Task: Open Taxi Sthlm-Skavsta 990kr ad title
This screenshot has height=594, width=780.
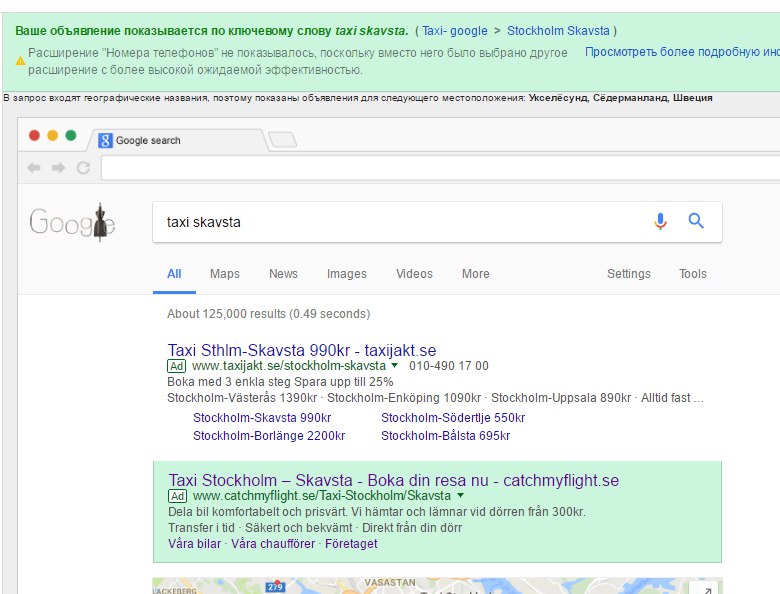Action: click(x=302, y=350)
